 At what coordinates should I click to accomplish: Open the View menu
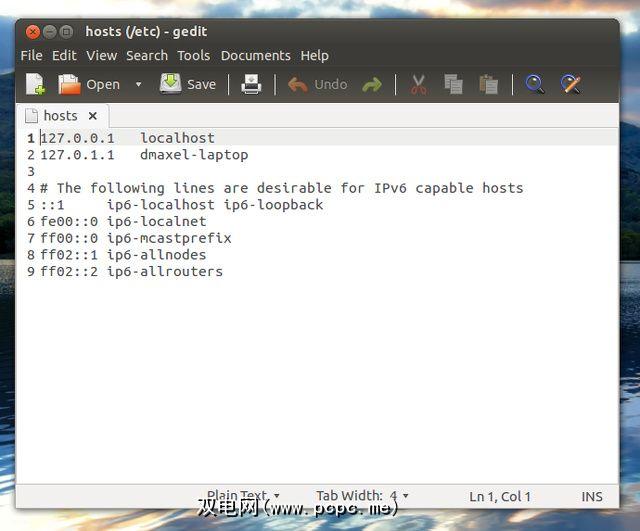[102, 56]
